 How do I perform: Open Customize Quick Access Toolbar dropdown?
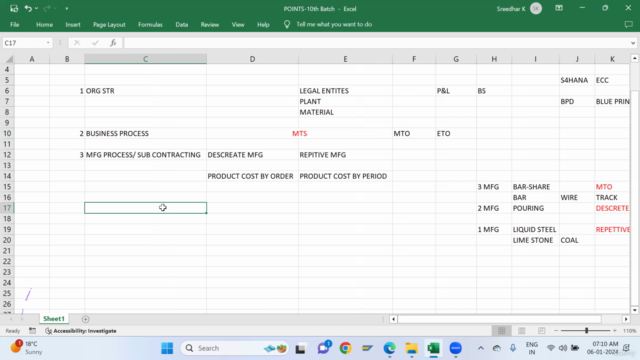pos(67,9)
